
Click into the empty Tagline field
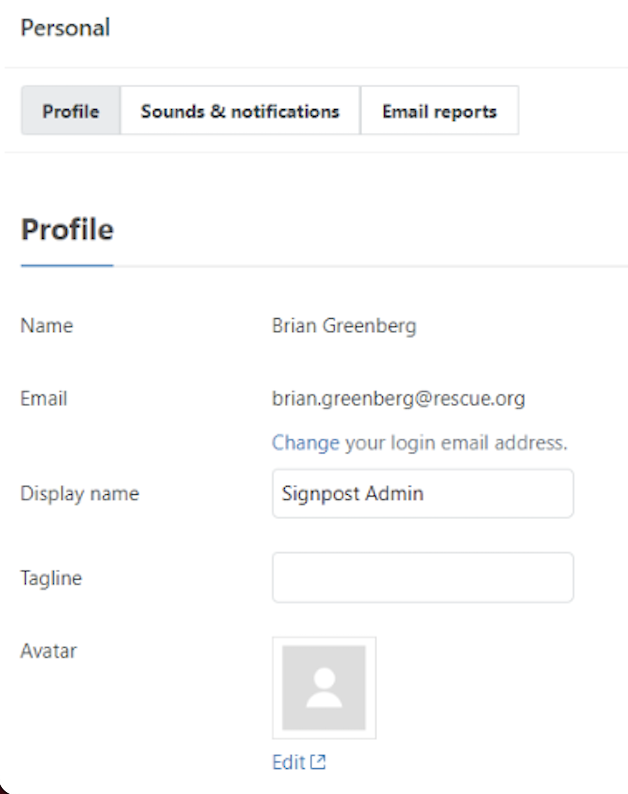[422, 577]
